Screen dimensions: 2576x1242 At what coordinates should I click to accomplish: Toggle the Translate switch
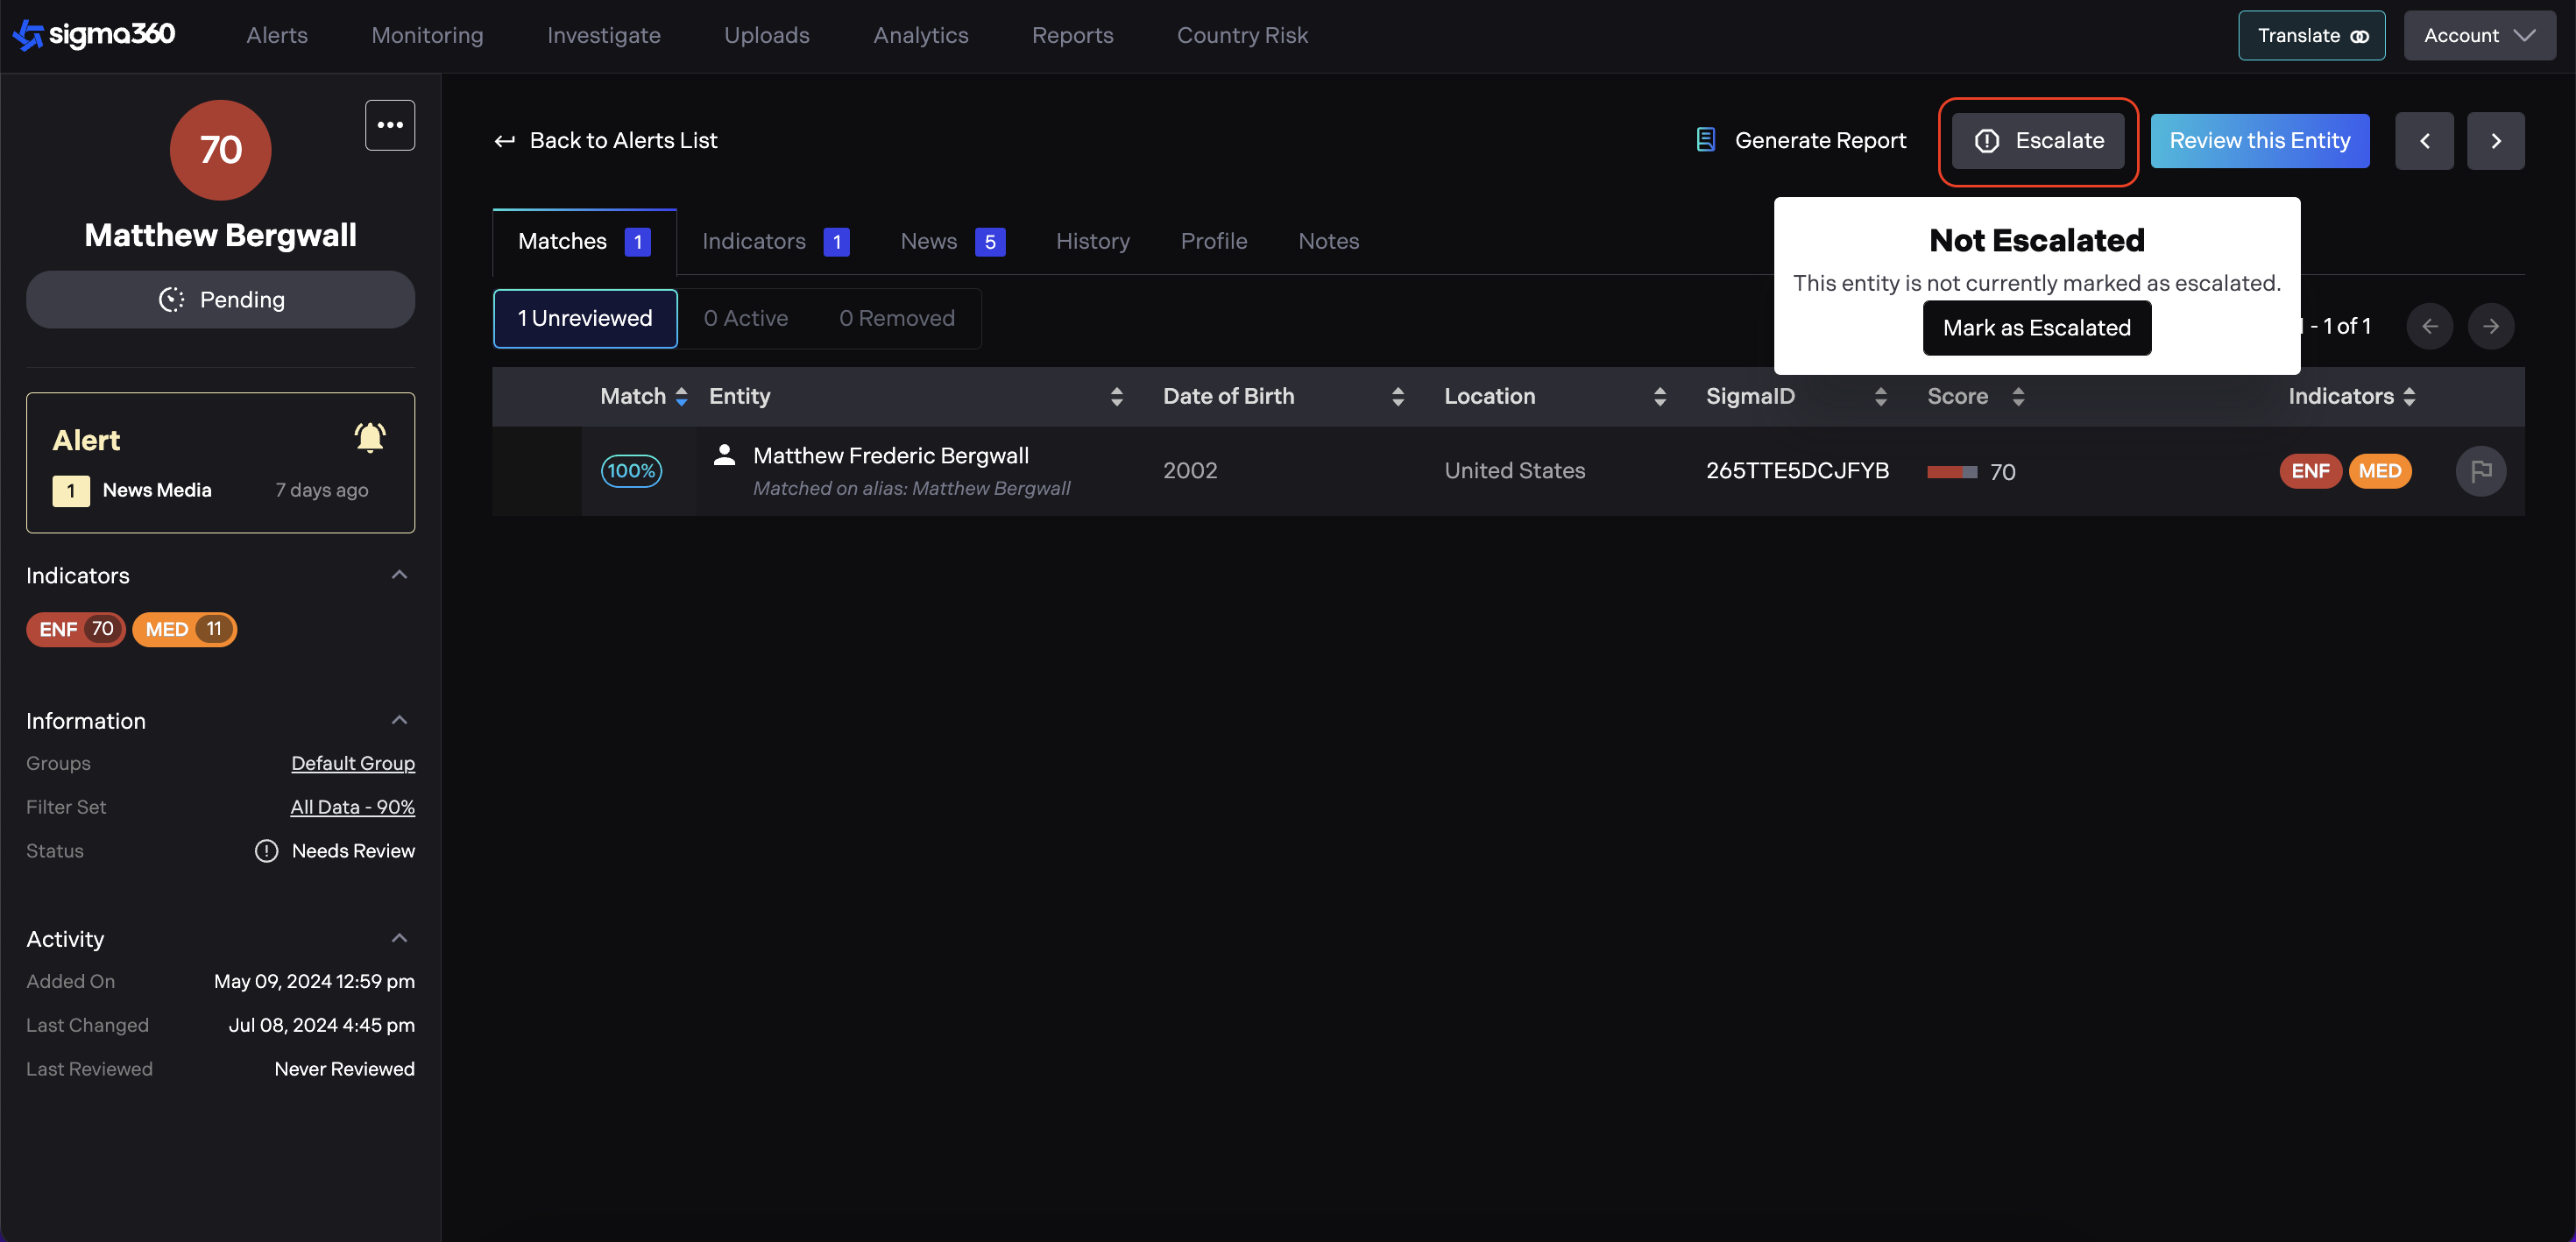coord(2359,36)
